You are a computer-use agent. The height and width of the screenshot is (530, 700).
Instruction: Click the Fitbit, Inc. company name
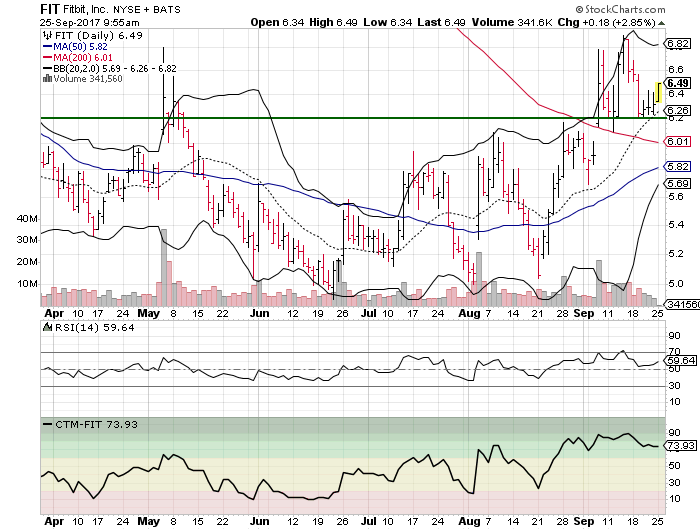pyautogui.click(x=86, y=9)
